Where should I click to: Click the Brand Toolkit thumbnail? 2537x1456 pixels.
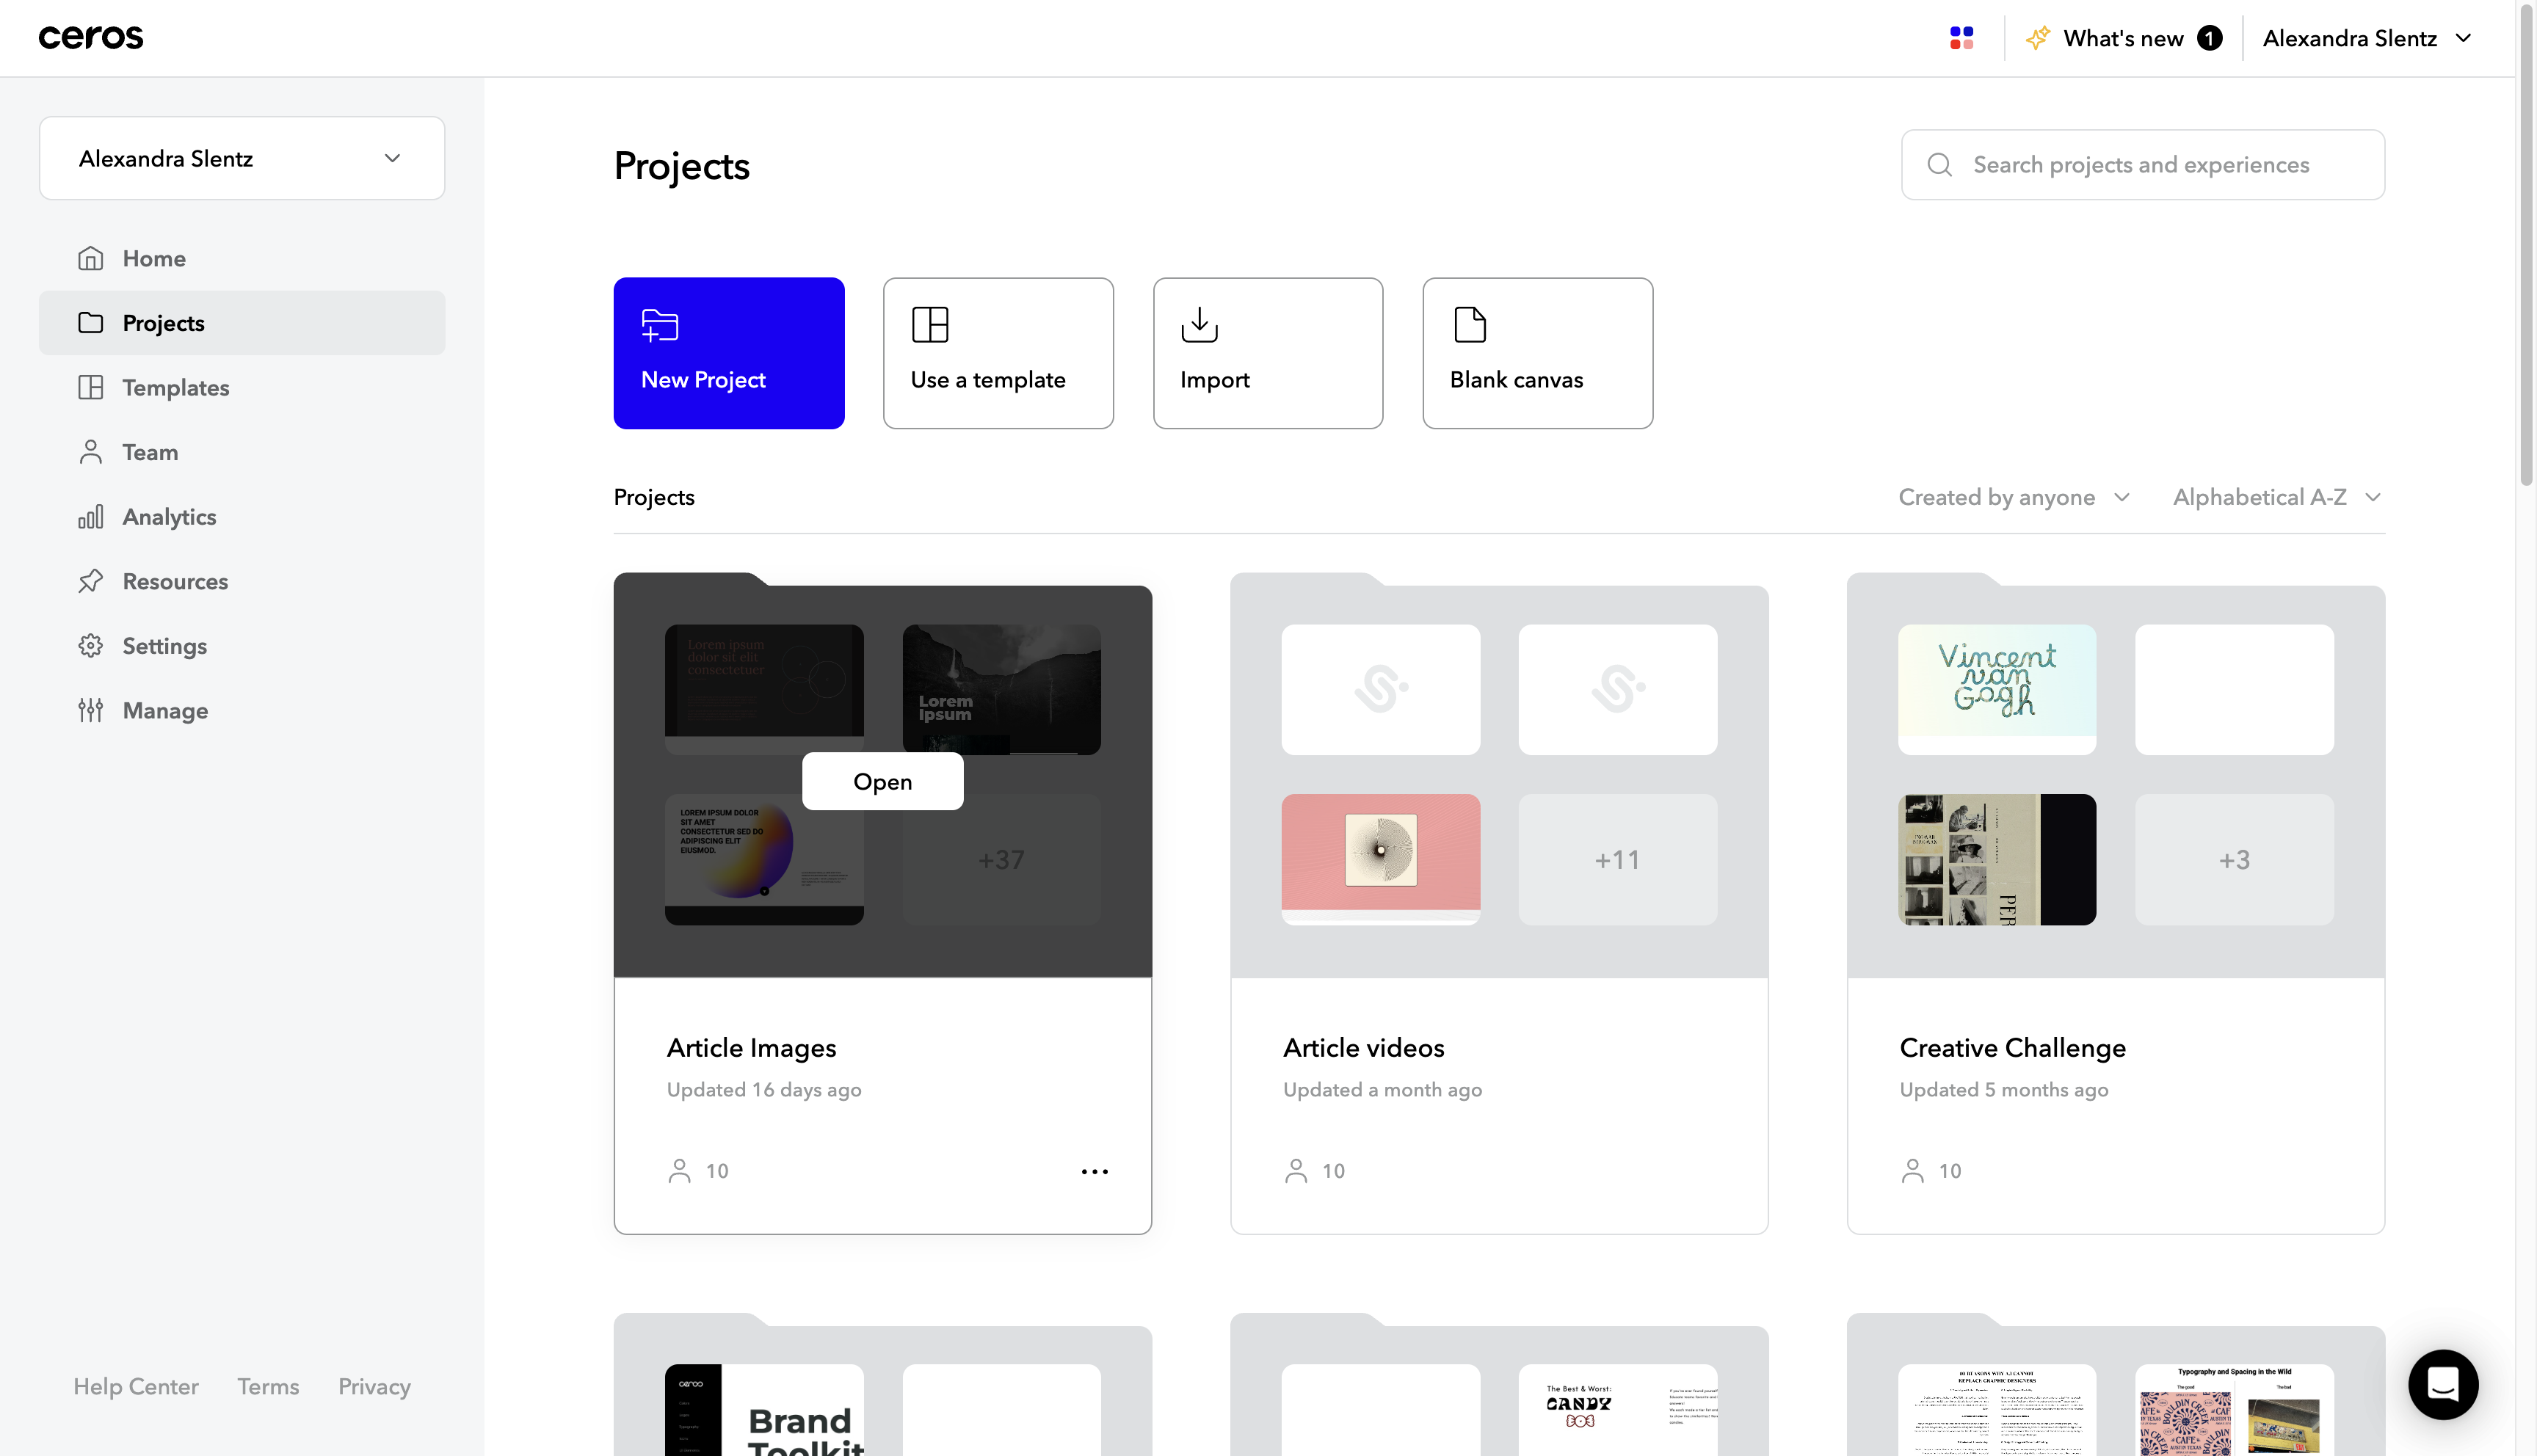764,1410
